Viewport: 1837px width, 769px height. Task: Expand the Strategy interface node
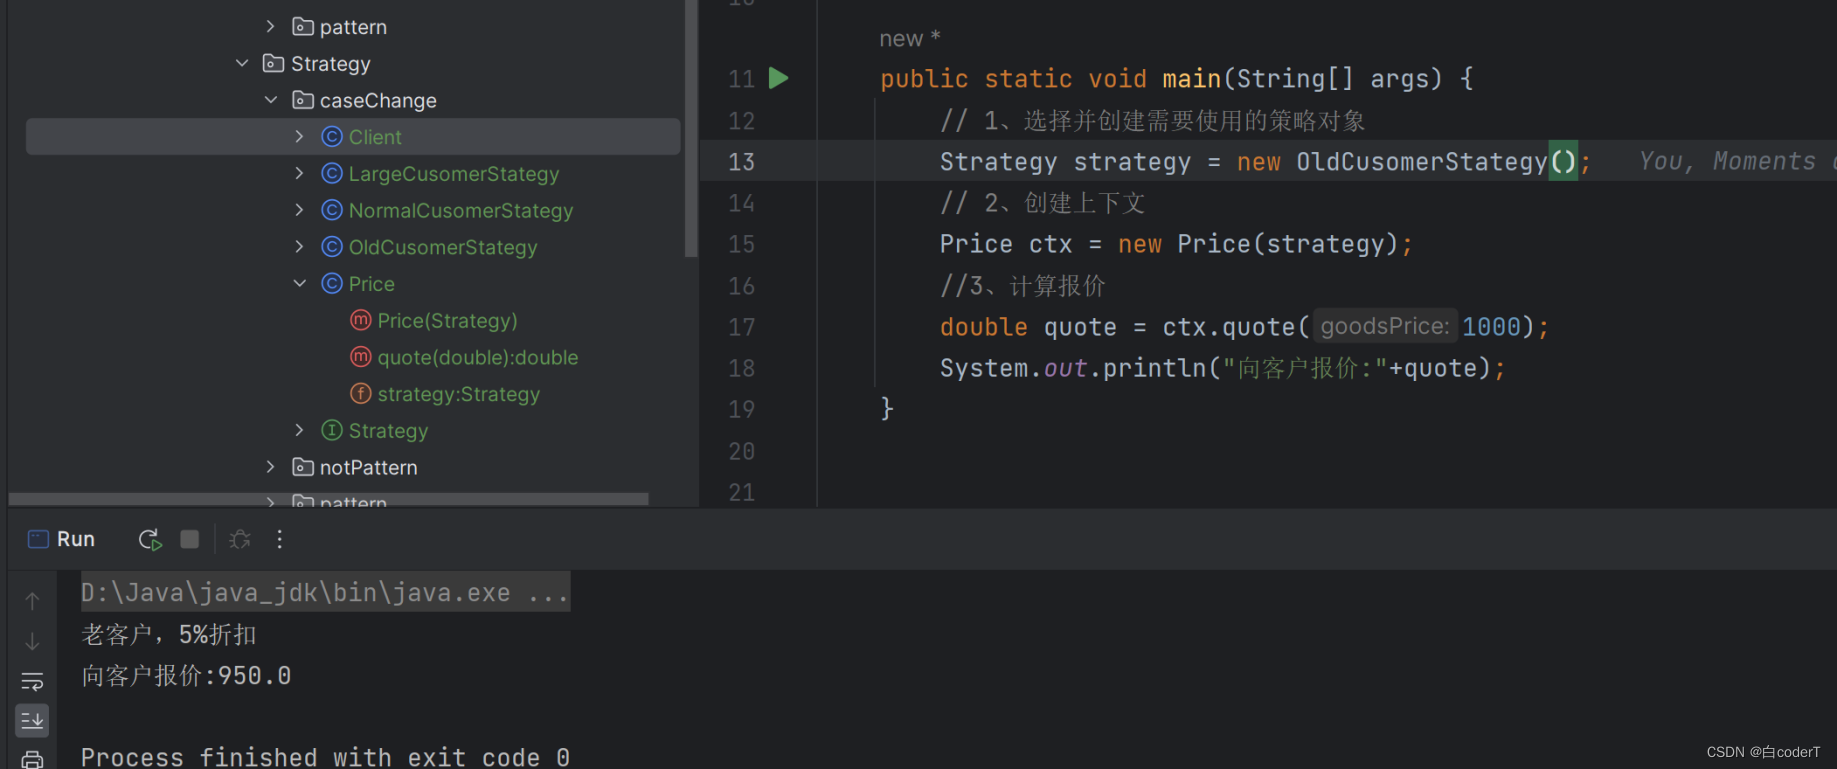299,430
